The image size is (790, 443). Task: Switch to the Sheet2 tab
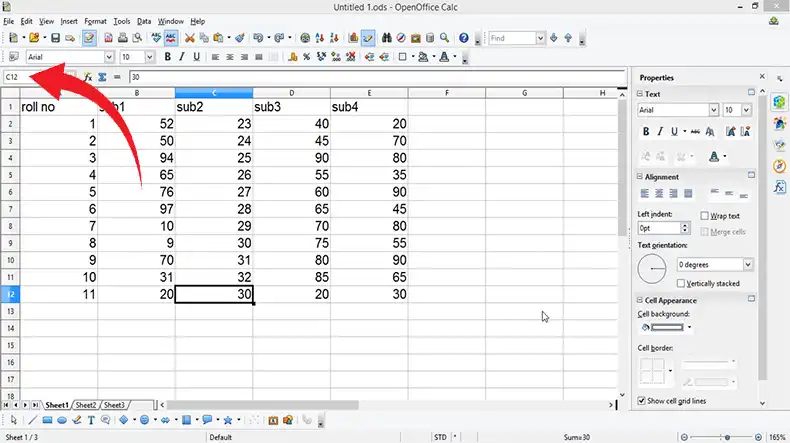[86, 405]
